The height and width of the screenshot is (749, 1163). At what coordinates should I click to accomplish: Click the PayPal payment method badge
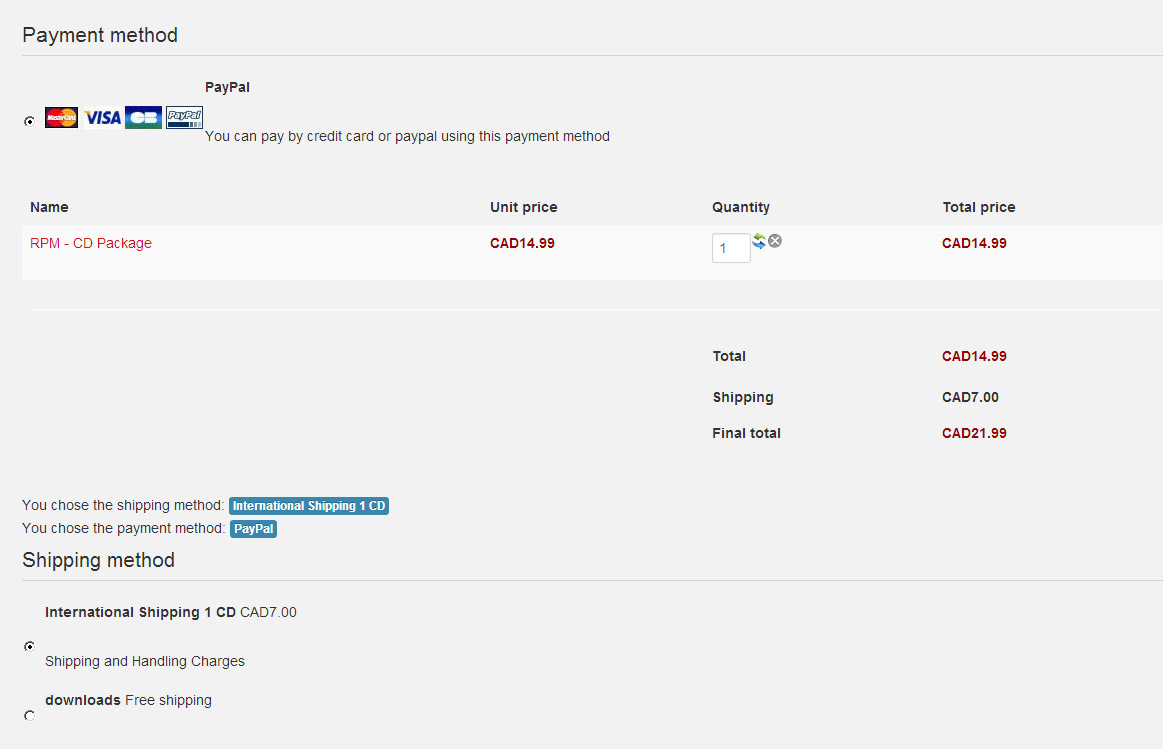(254, 529)
